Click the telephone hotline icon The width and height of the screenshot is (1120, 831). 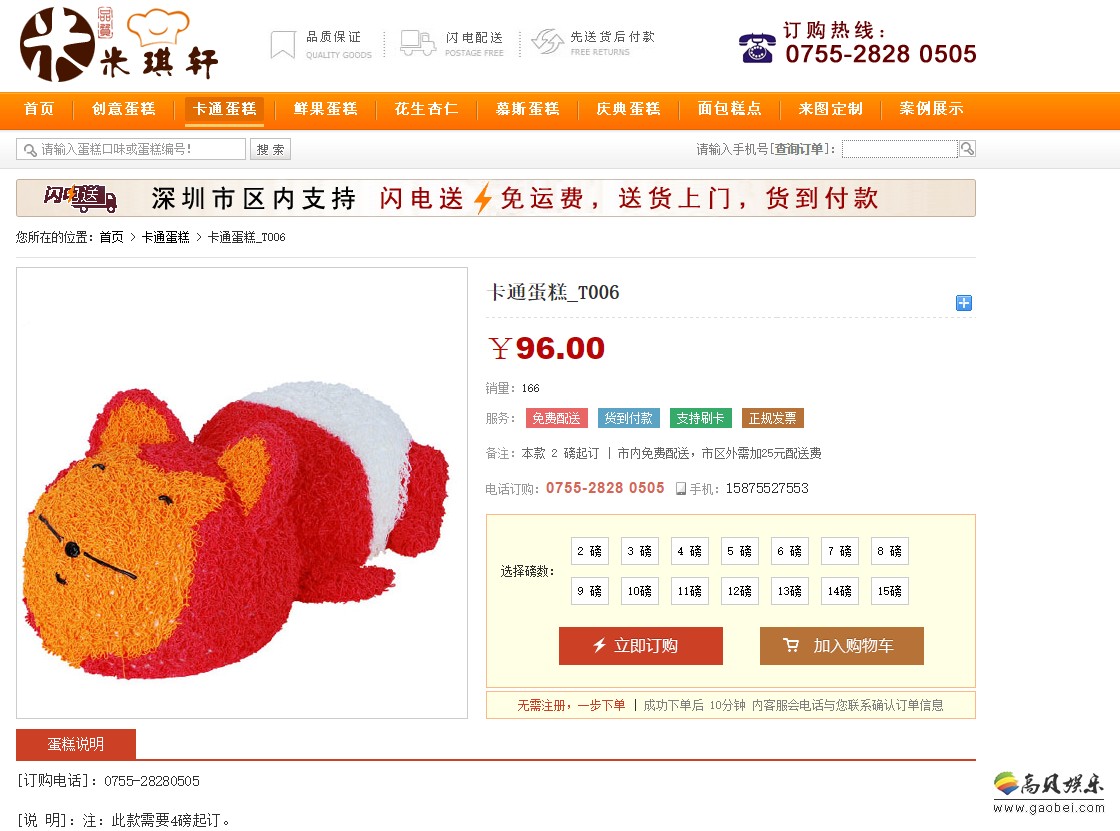click(x=757, y=48)
